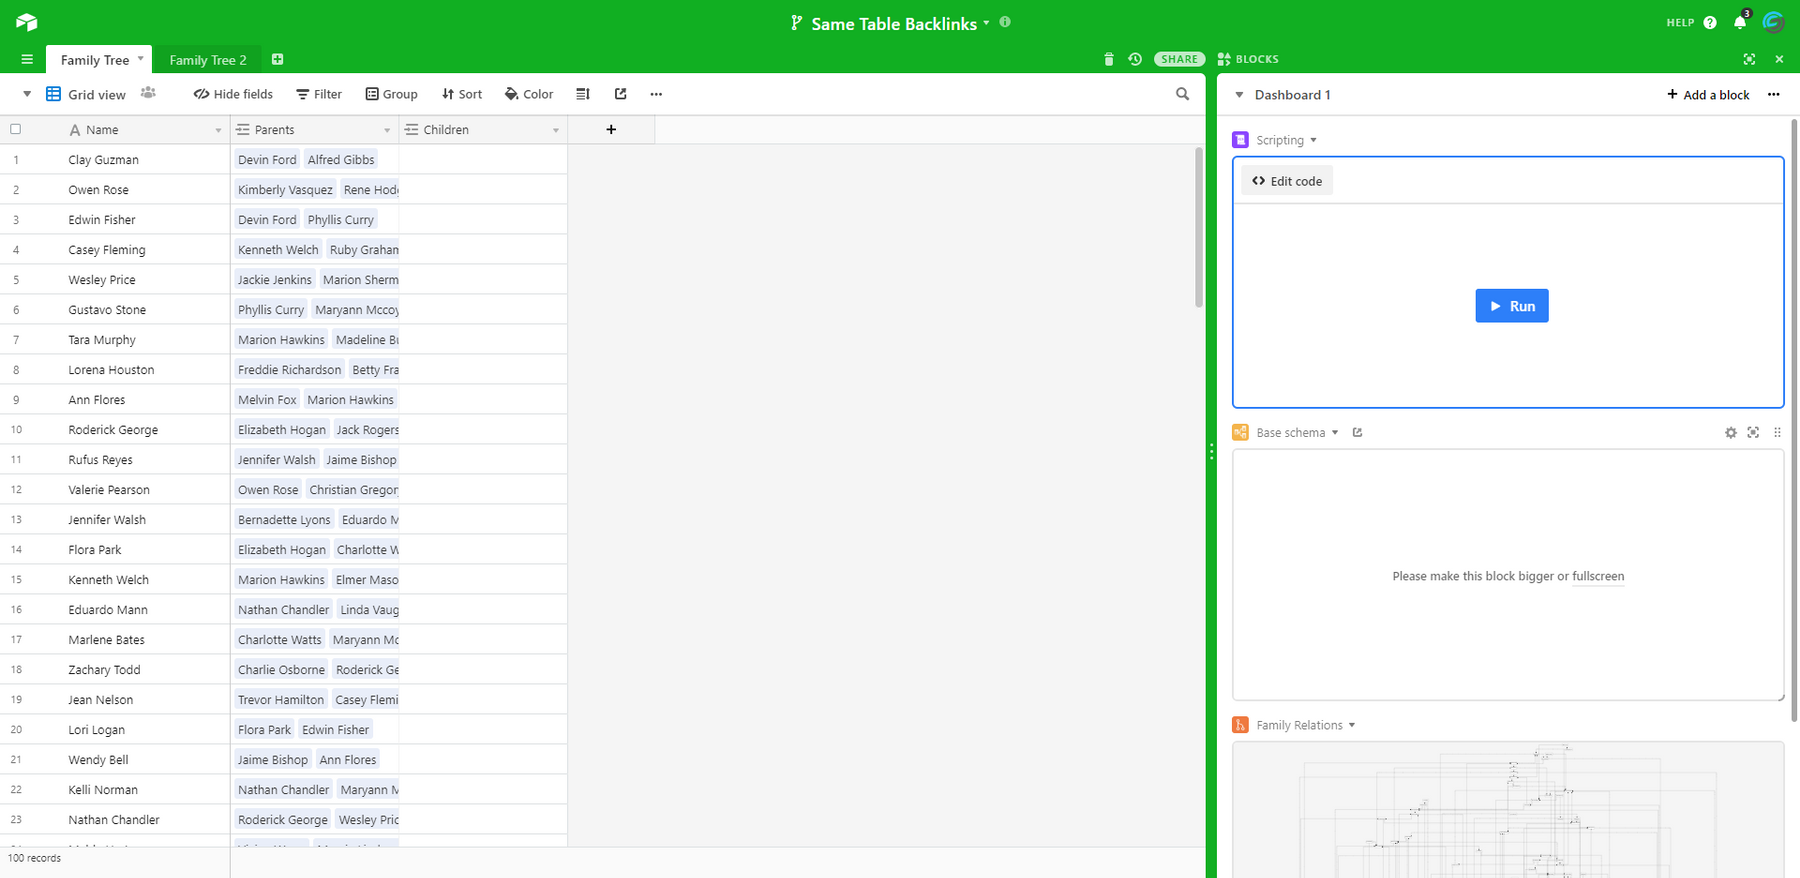1800x878 pixels.
Task: Collapse the Dashboard 1 expander
Action: tap(1239, 95)
